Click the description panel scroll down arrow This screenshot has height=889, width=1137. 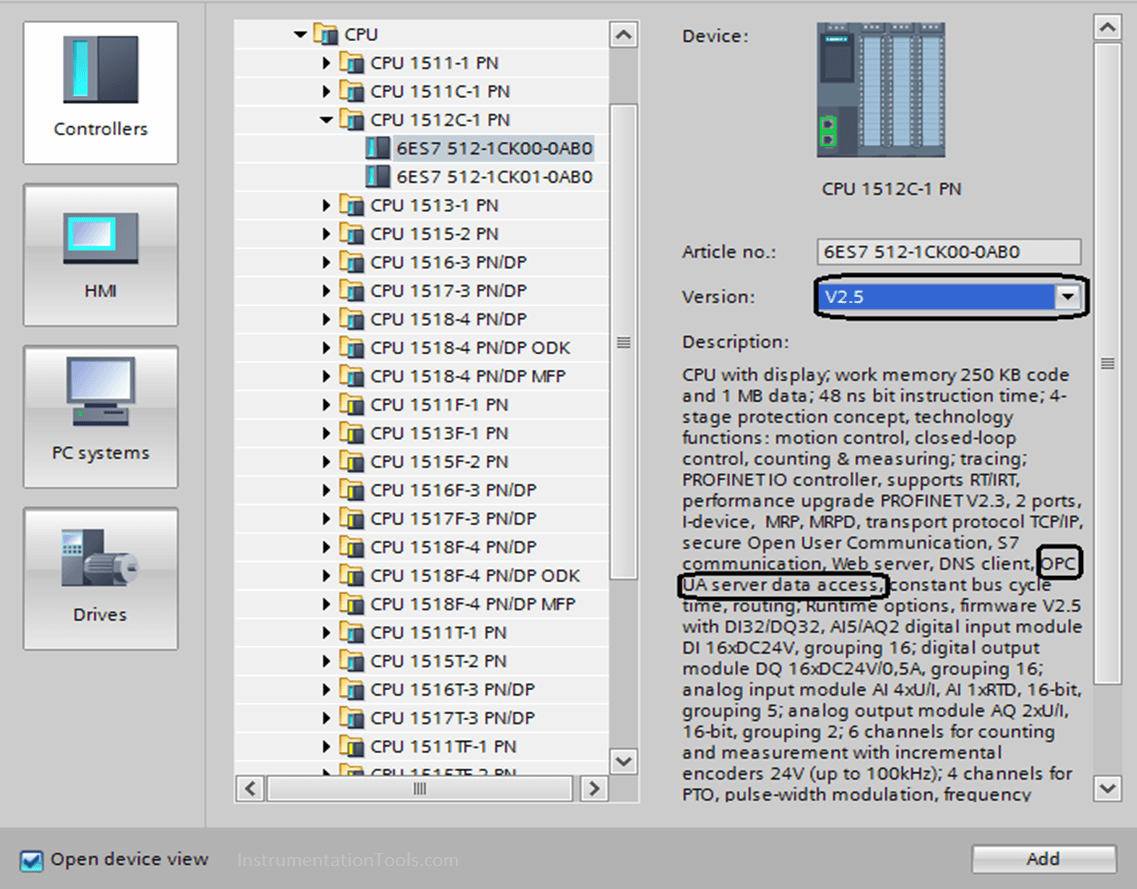1107,787
